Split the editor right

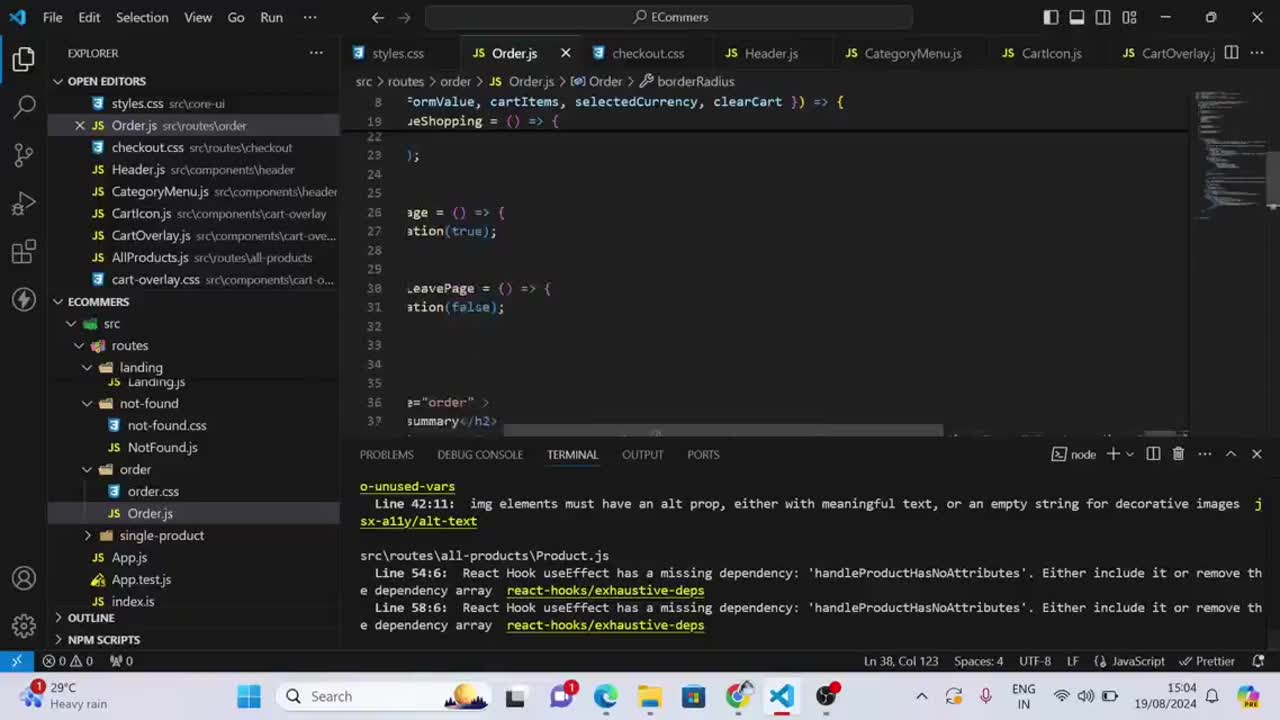[1232, 53]
